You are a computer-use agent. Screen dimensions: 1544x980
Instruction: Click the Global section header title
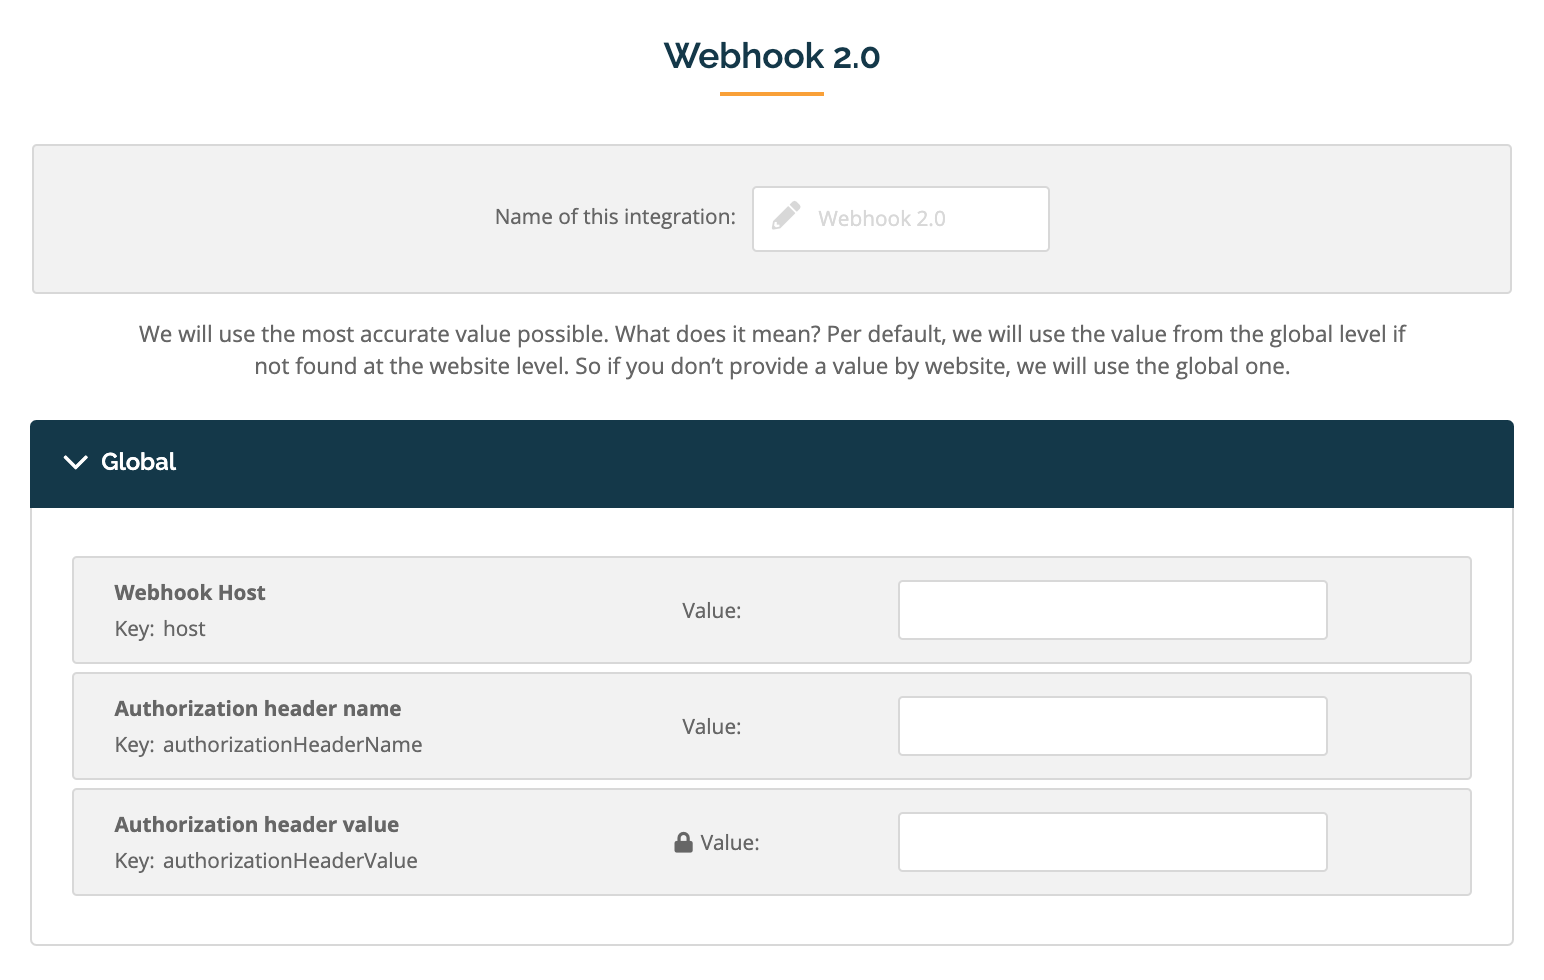point(138,462)
